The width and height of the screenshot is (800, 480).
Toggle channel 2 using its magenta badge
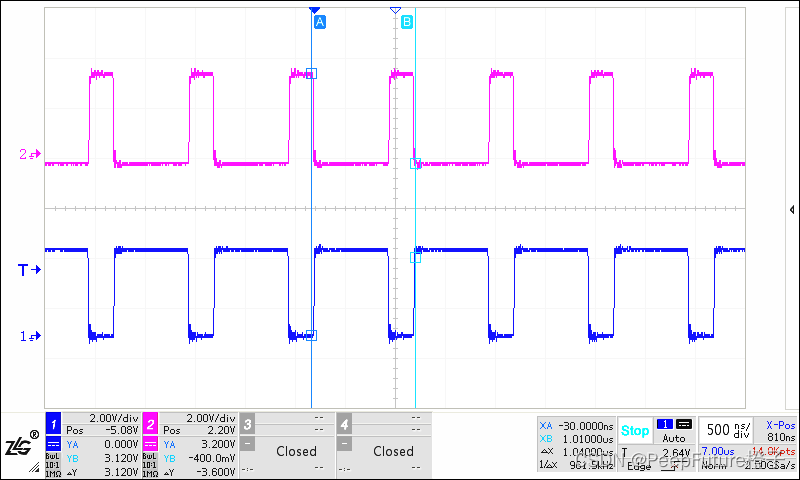[151, 424]
